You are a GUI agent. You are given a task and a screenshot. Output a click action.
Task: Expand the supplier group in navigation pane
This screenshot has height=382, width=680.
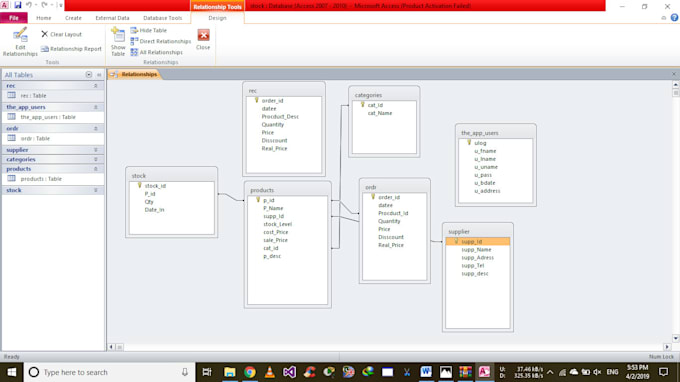pyautogui.click(x=95, y=150)
